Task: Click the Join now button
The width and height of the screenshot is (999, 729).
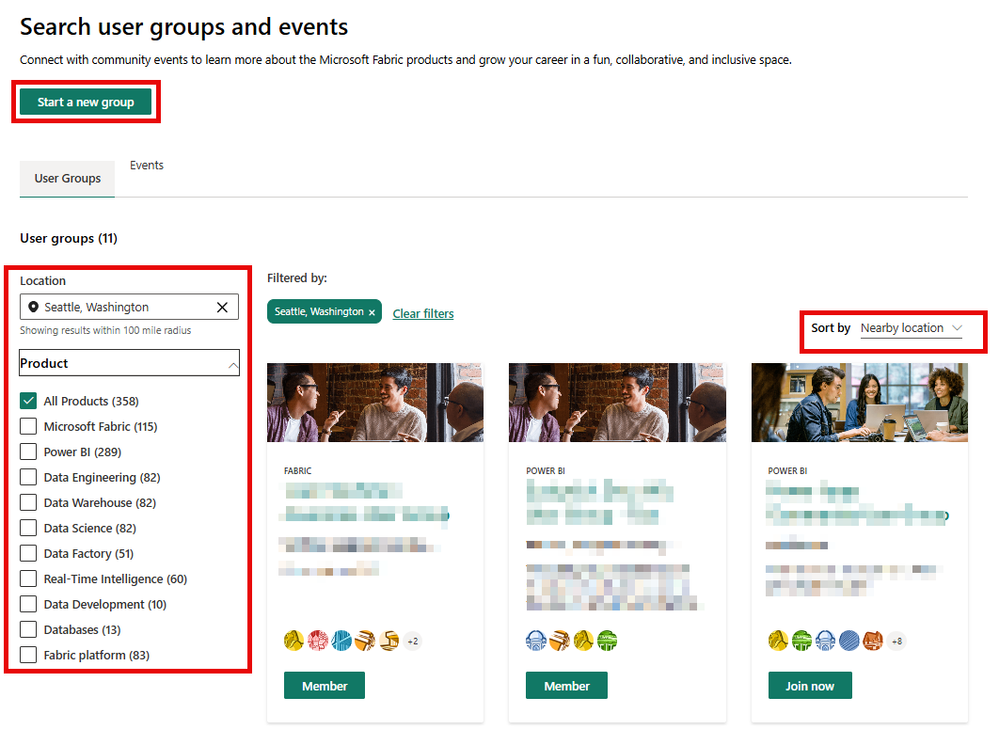Action: click(x=810, y=686)
